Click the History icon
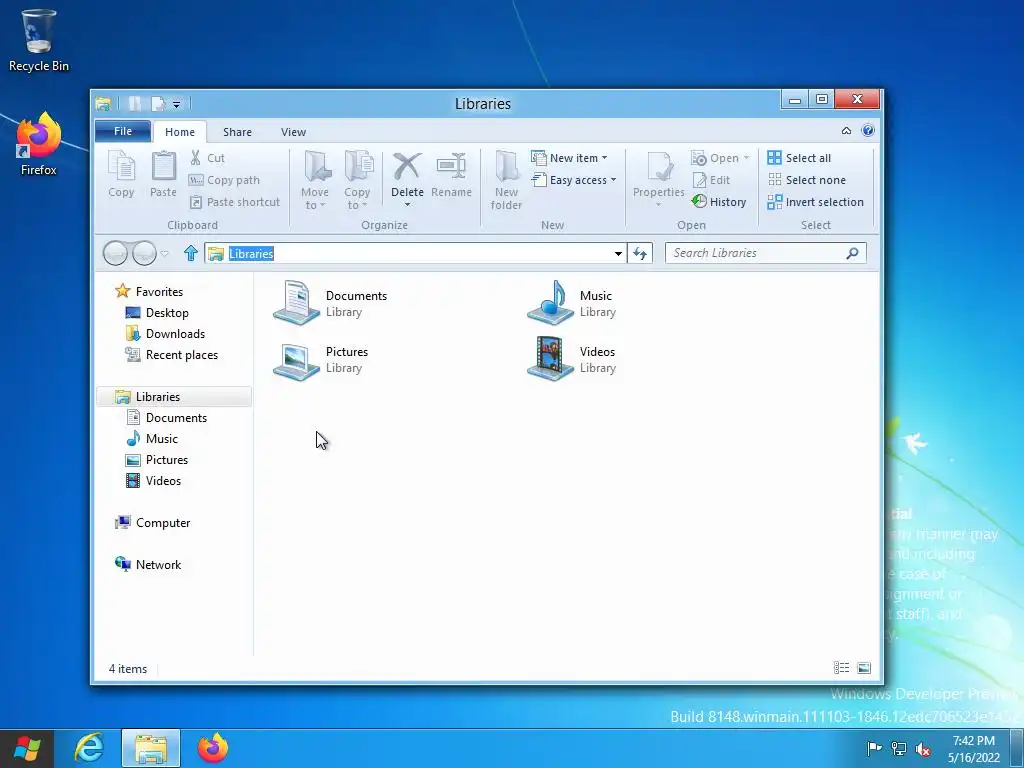 click(699, 201)
